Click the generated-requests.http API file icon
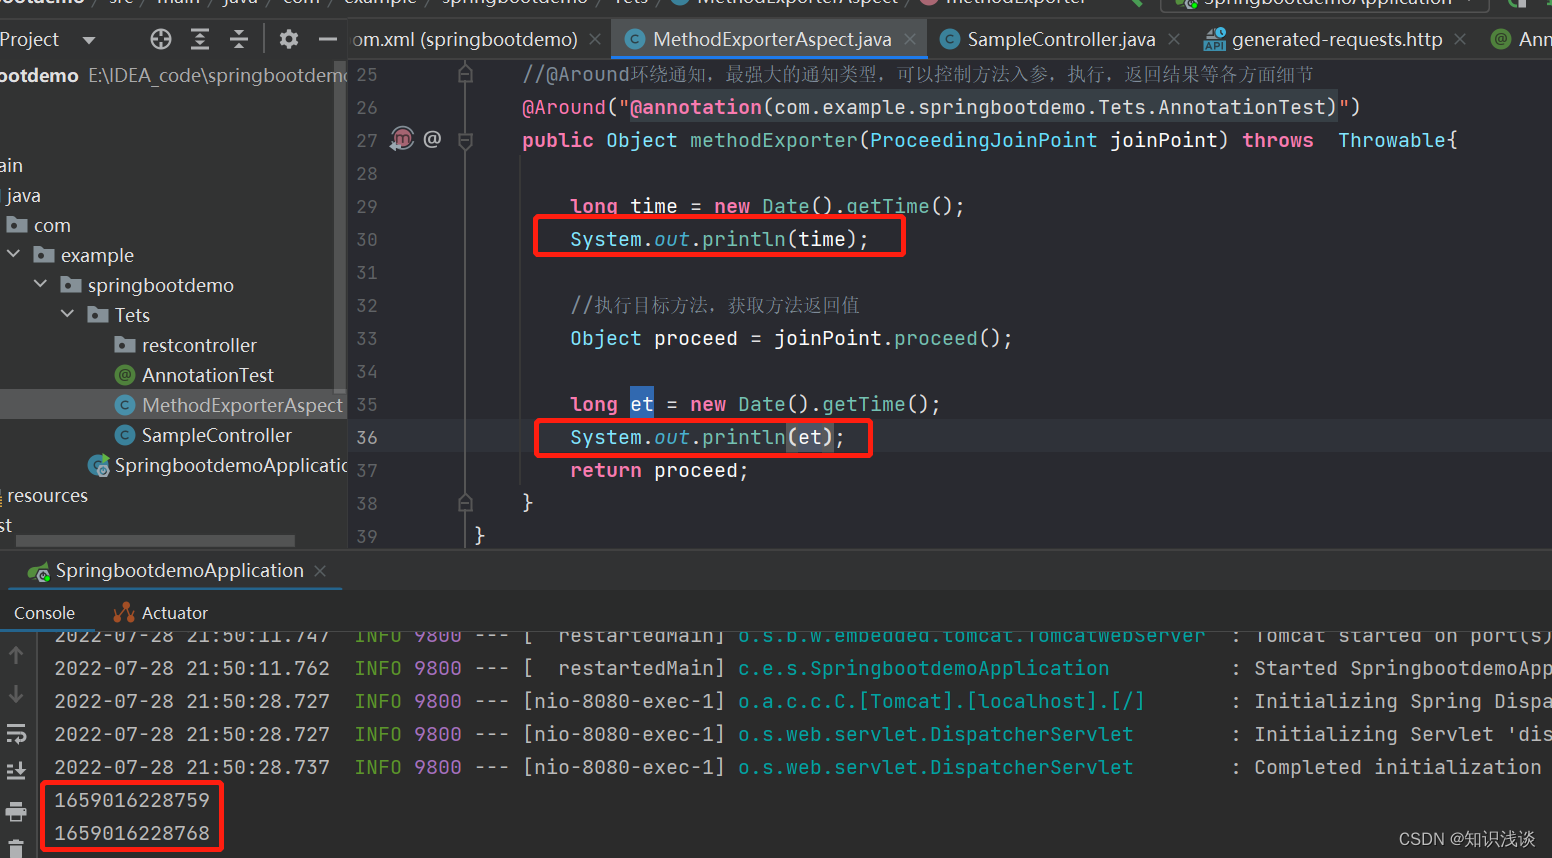The height and width of the screenshot is (858, 1552). point(1215,39)
